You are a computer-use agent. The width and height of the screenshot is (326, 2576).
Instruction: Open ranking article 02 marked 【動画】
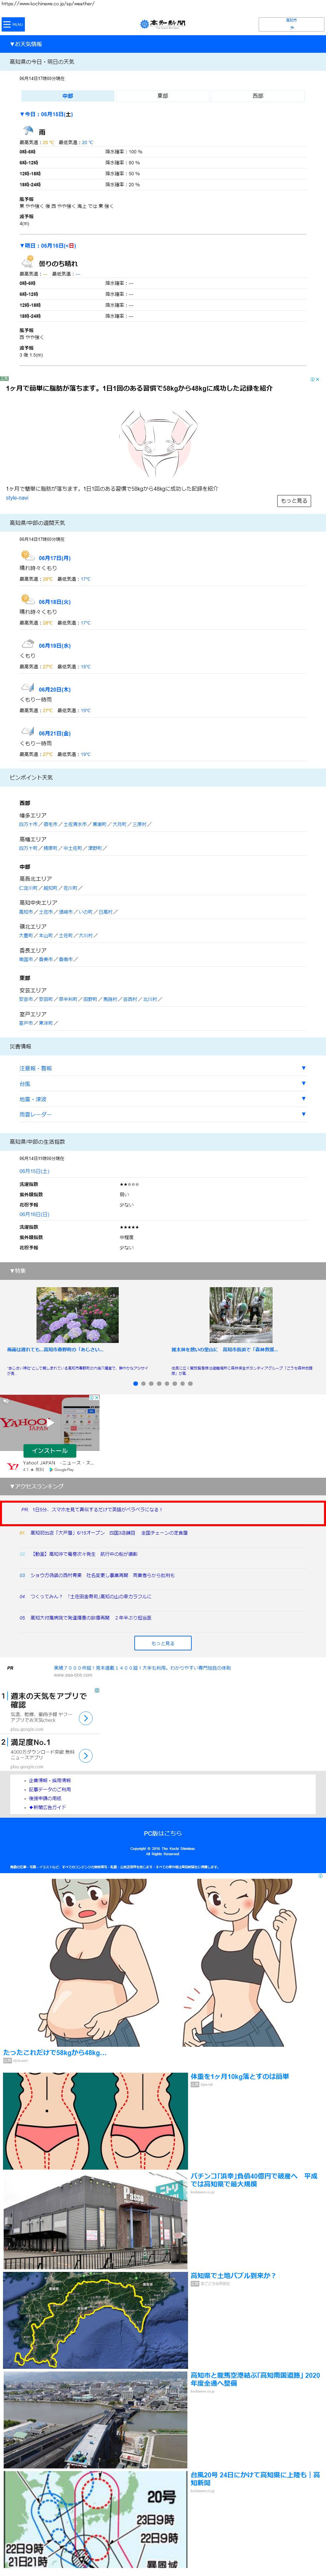point(84,1554)
